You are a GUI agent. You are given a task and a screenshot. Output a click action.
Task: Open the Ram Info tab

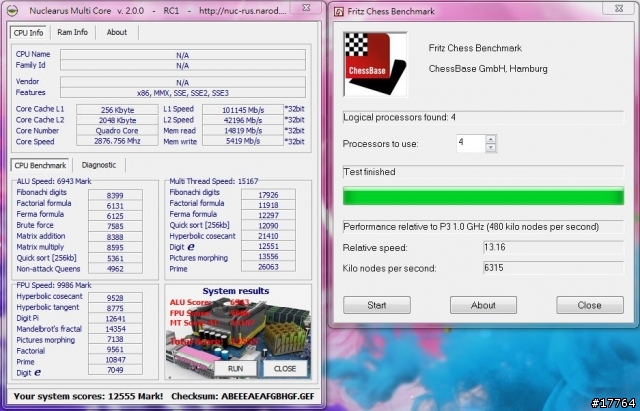coord(73,32)
